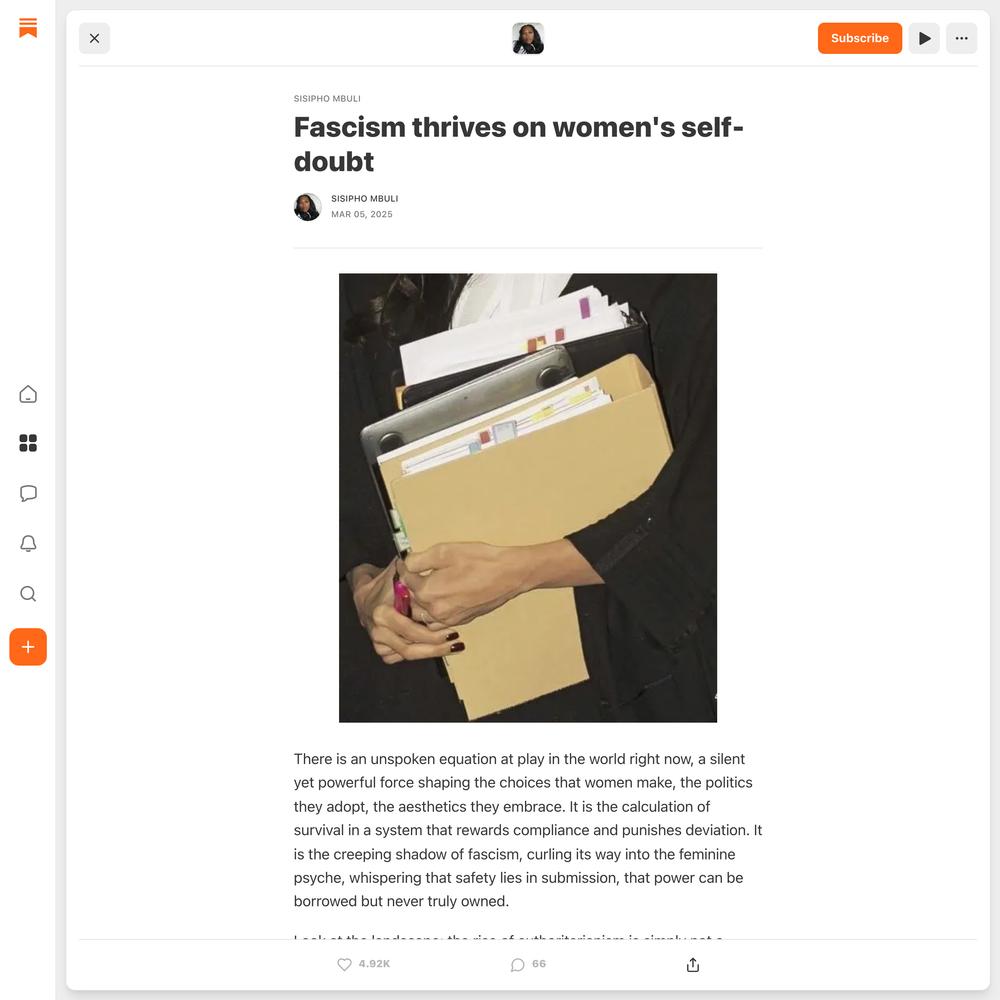1000x1000 pixels.
Task: Click the publication avatar in the top bar
Action: (x=528, y=38)
